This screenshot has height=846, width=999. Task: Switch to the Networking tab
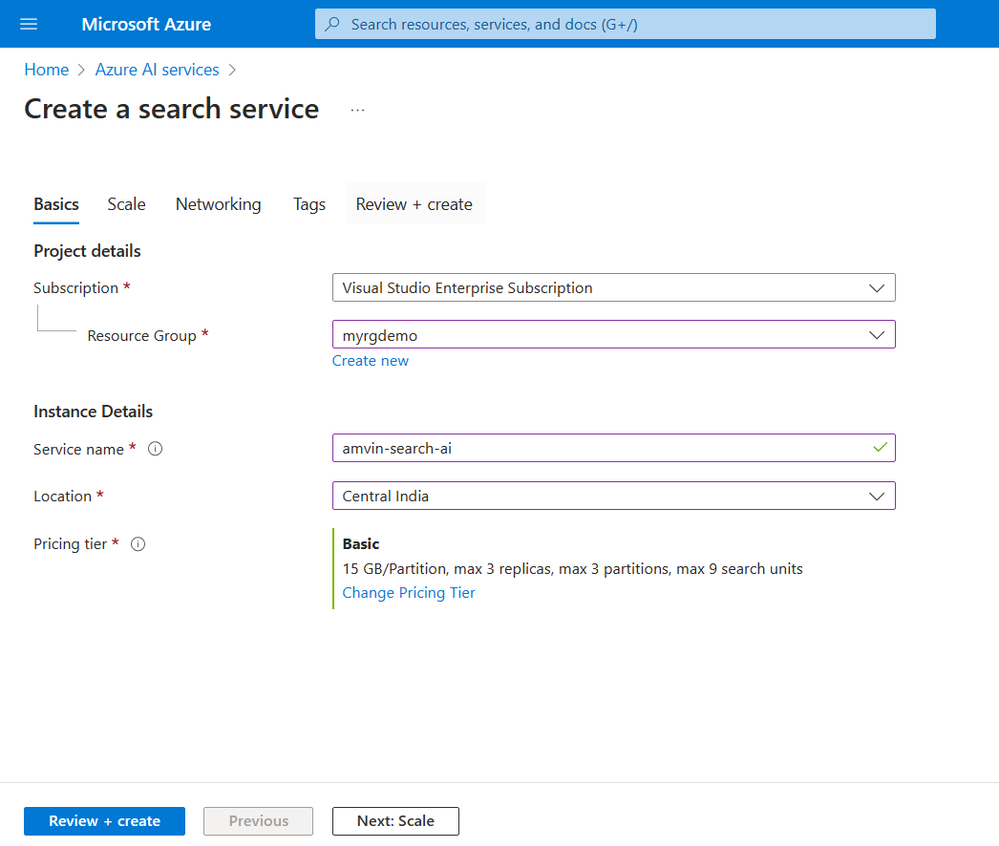click(x=219, y=204)
